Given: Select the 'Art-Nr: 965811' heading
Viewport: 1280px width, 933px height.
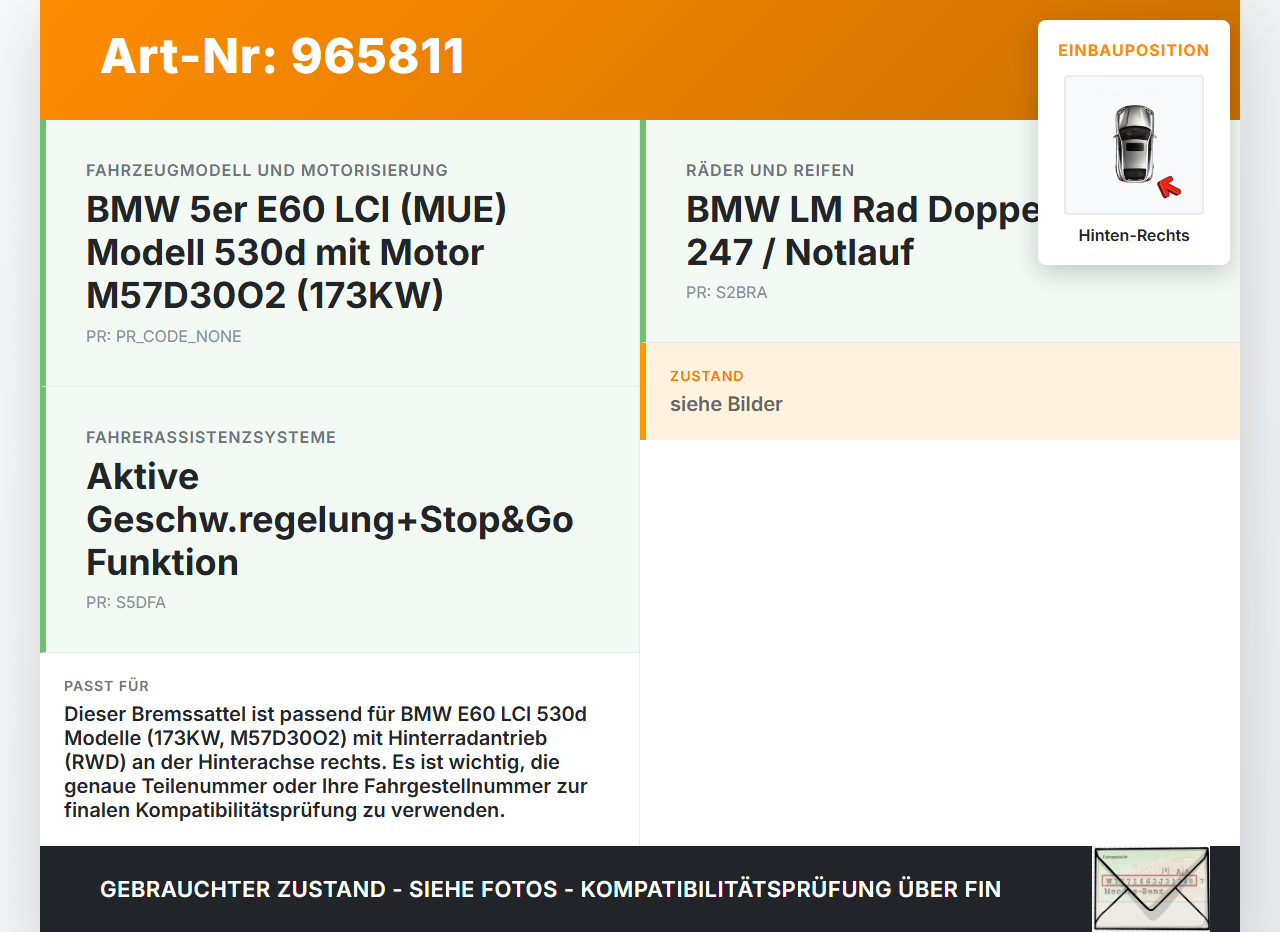Looking at the screenshot, I should point(283,56).
